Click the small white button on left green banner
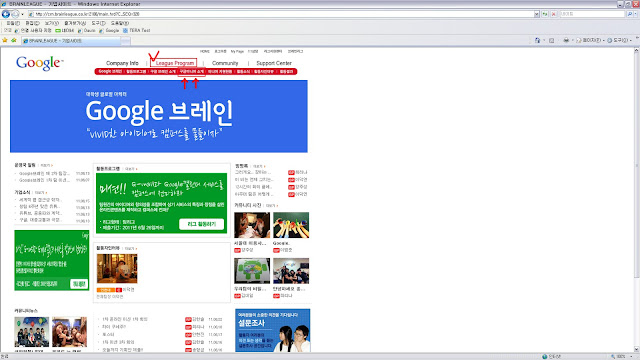This screenshot has height=360, width=640. (79, 284)
